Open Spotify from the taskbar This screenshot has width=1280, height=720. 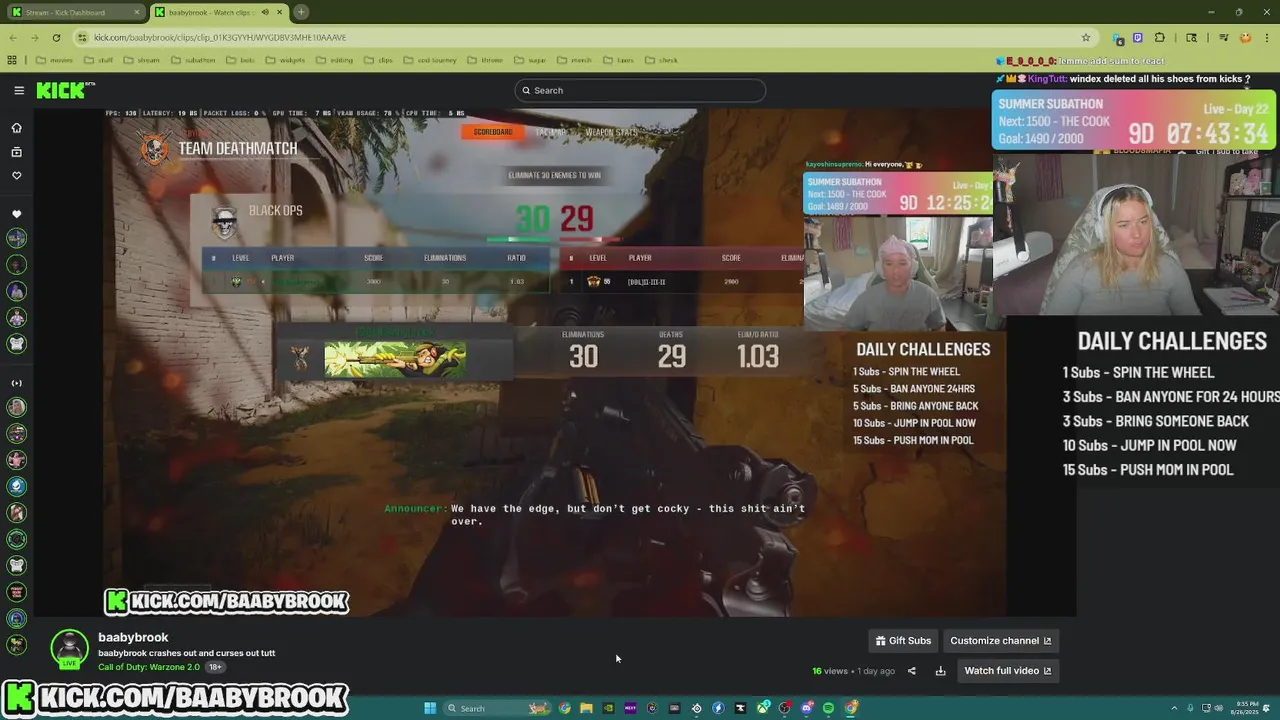click(828, 708)
